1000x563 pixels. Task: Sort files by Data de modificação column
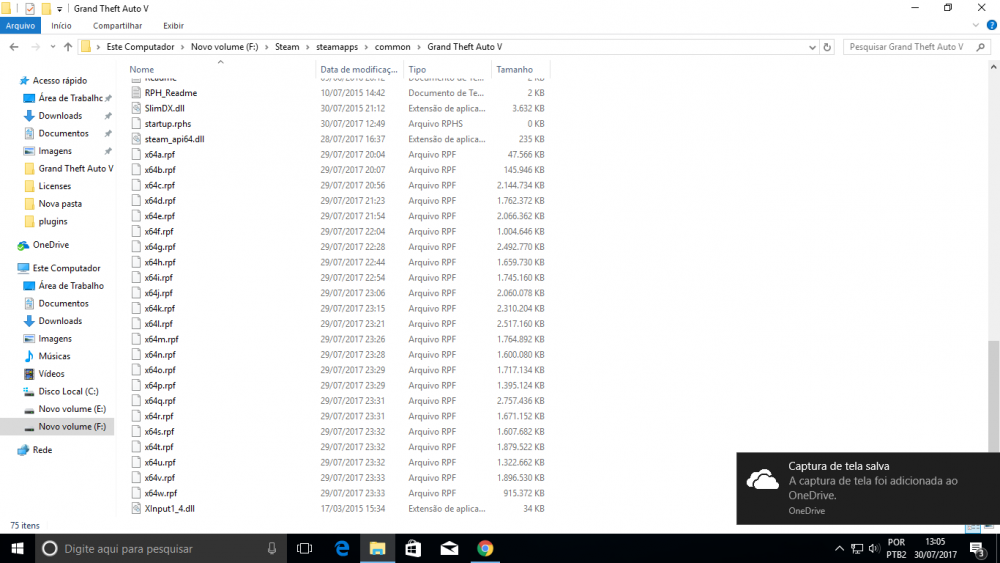[359, 69]
